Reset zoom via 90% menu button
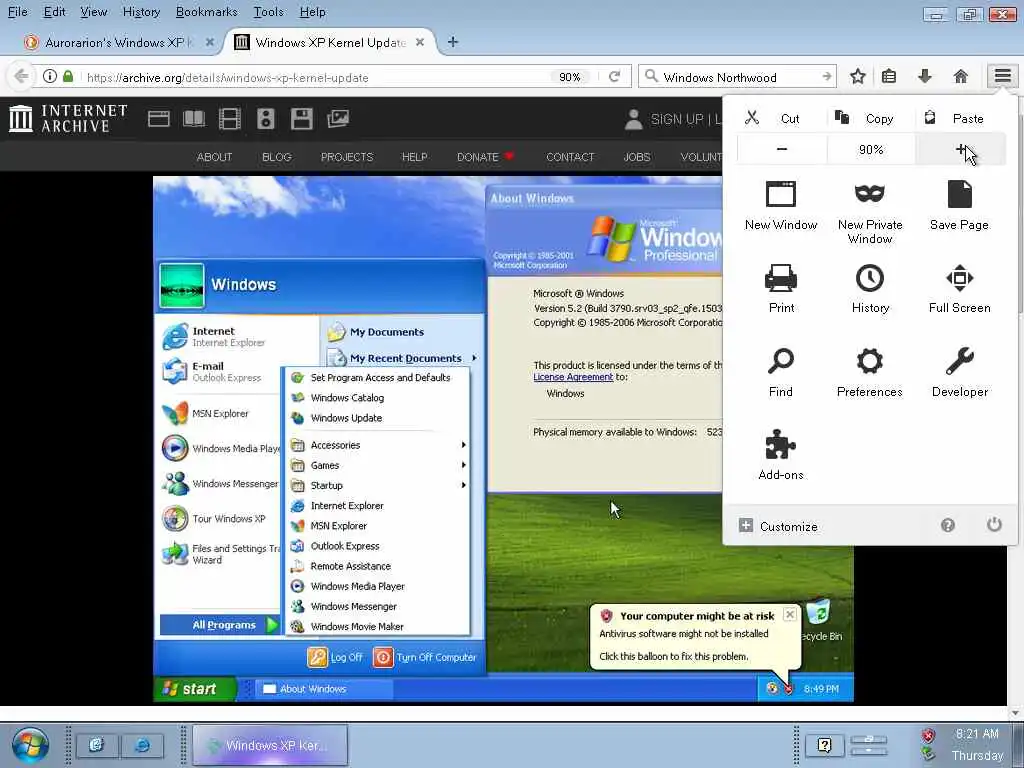 (871, 150)
